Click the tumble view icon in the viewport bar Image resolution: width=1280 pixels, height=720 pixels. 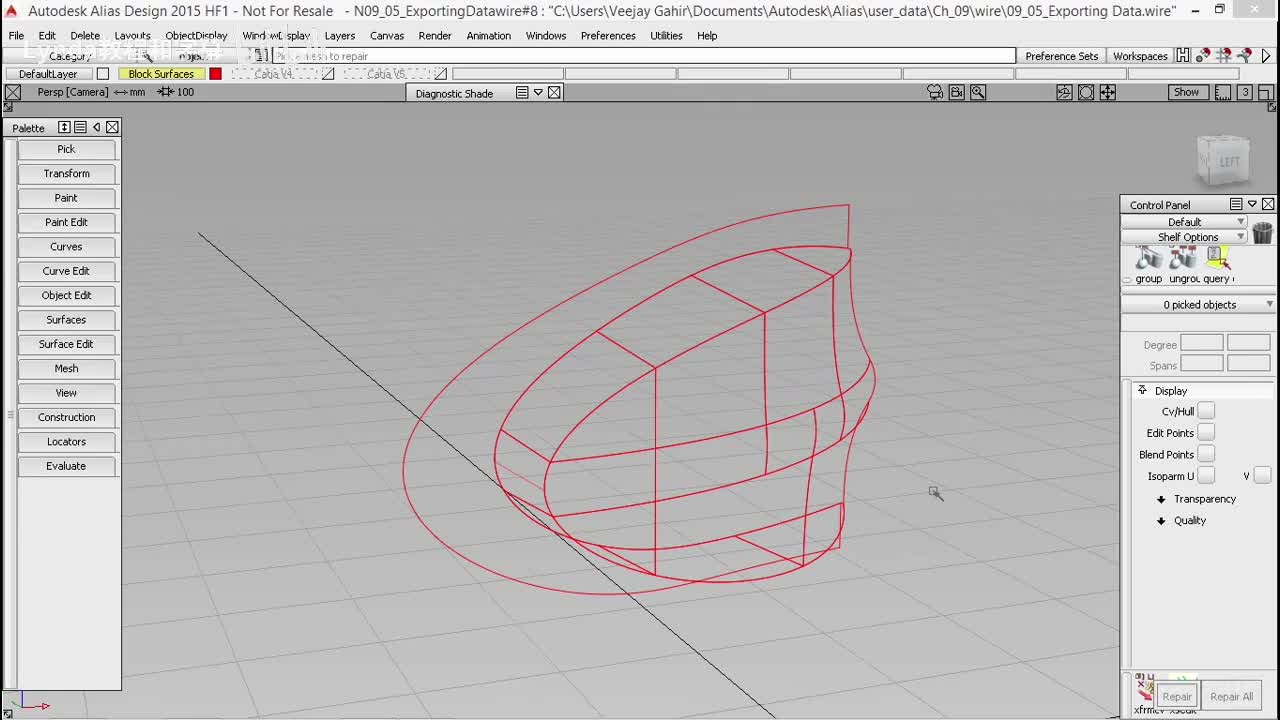click(1064, 92)
